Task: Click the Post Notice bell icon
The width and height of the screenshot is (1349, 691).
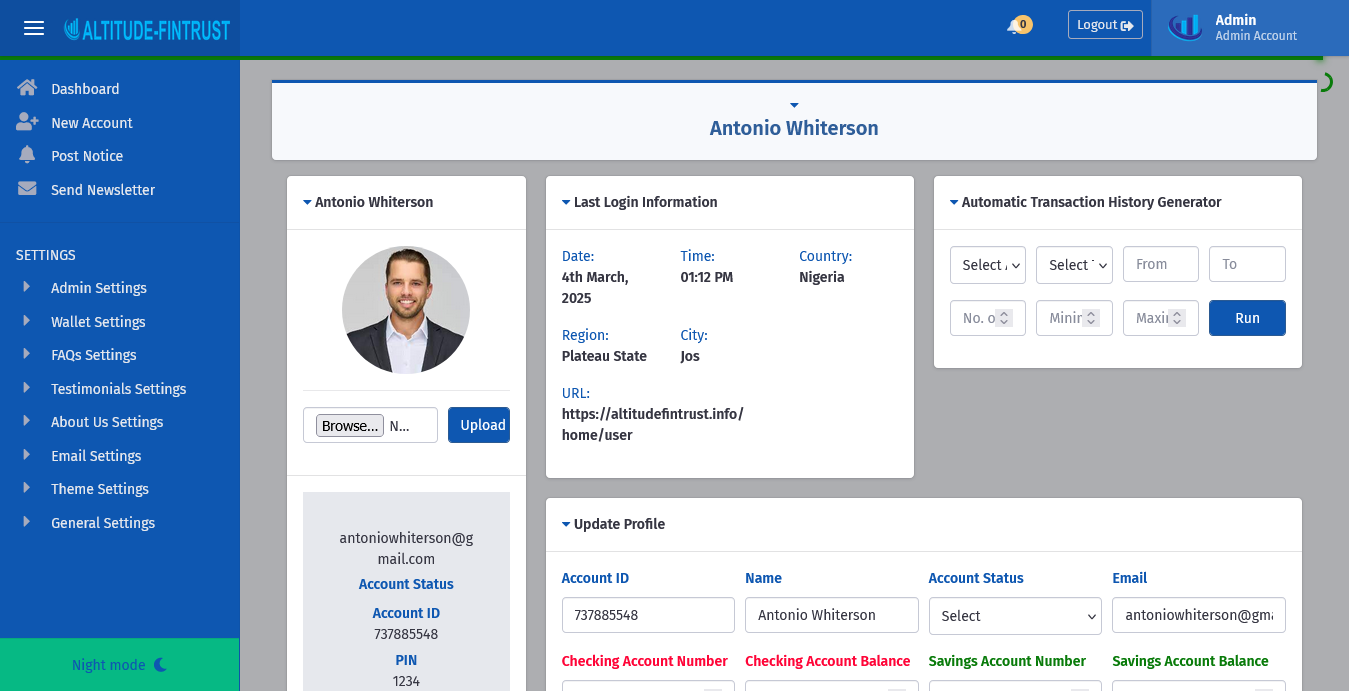Action: [x=27, y=155]
